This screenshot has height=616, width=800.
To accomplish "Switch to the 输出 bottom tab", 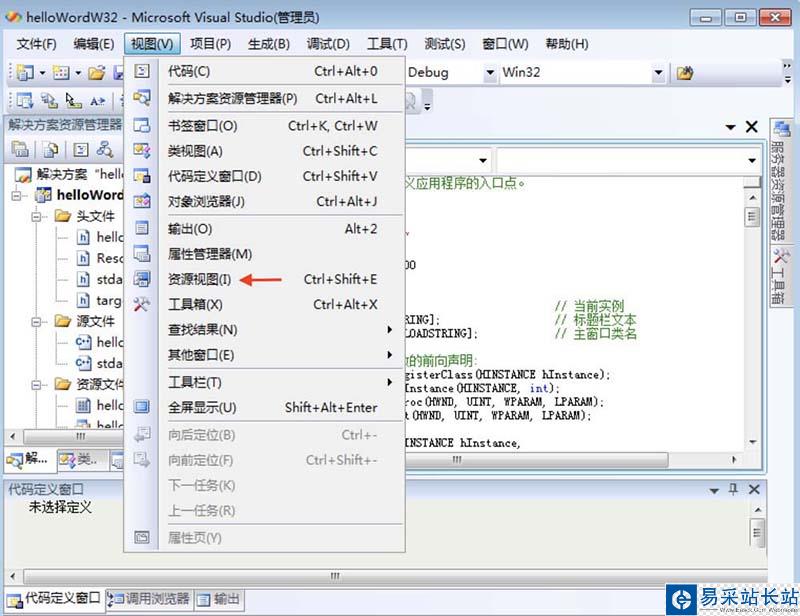I will (219, 599).
